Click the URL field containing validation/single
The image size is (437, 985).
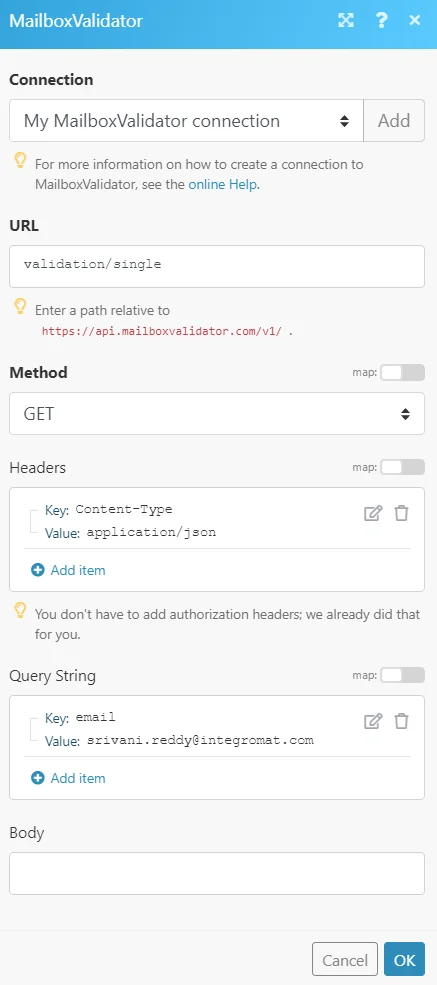click(217, 266)
